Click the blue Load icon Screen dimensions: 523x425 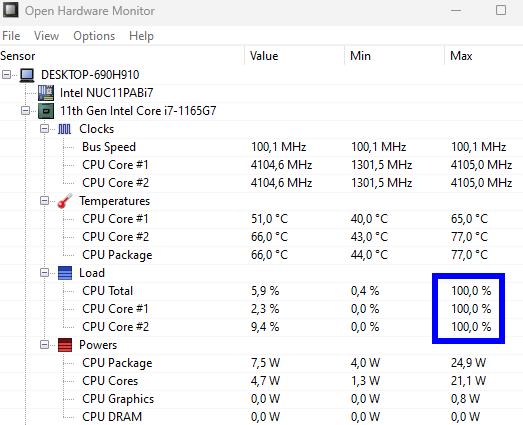(65, 273)
